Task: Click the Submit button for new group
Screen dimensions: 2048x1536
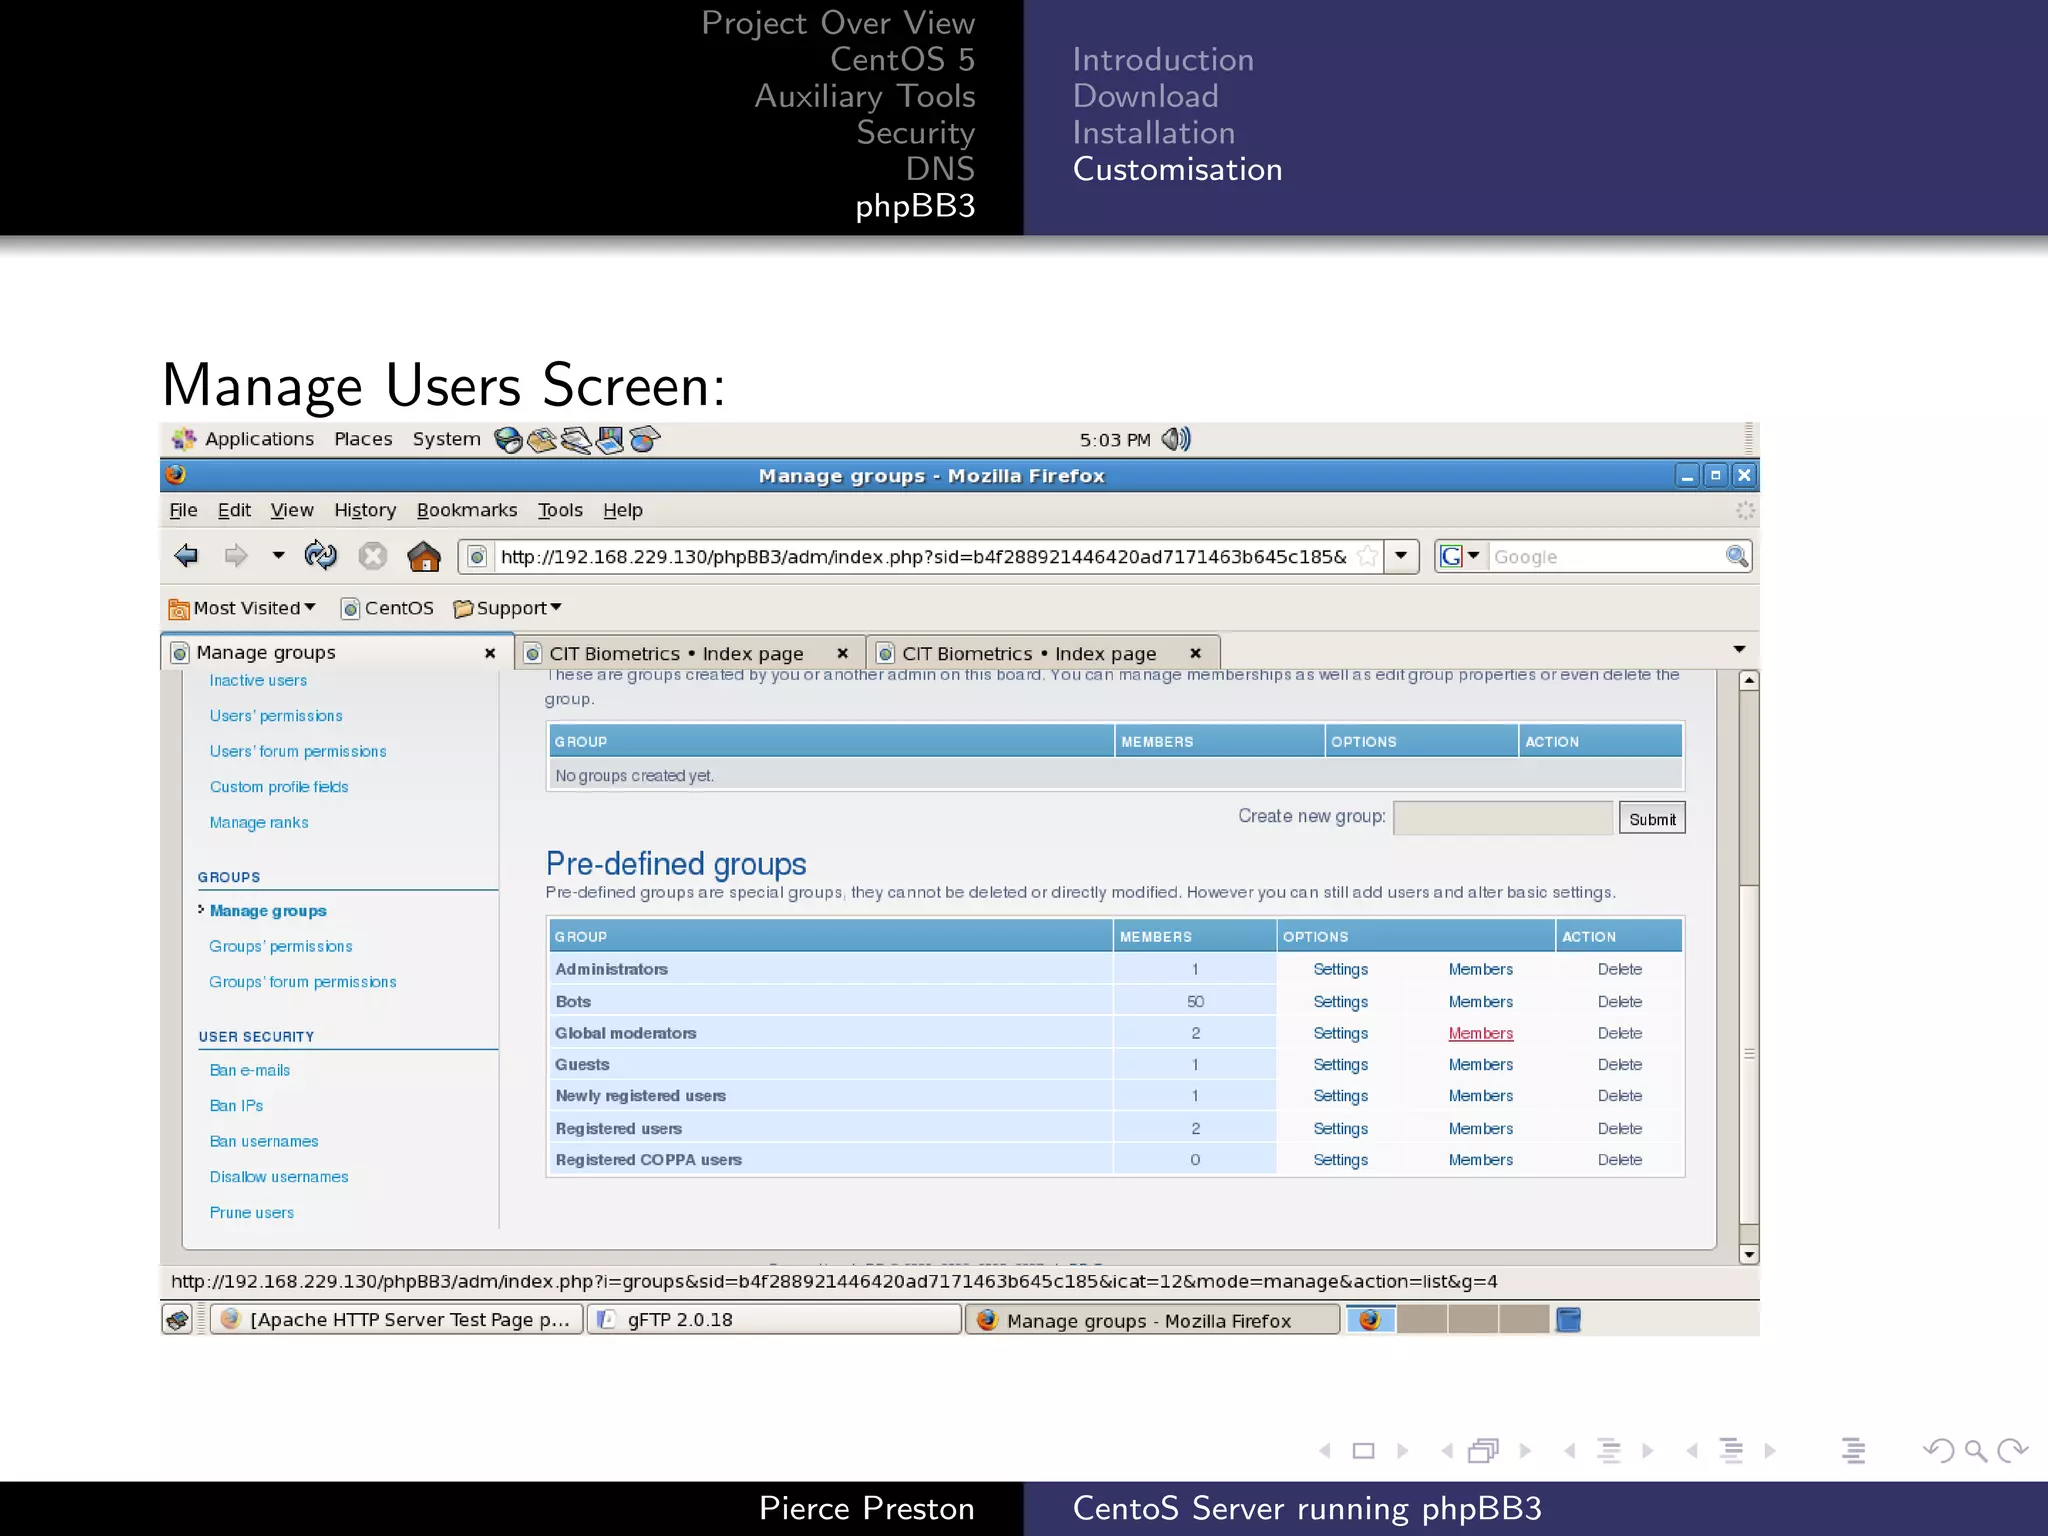Action: click(x=1652, y=819)
